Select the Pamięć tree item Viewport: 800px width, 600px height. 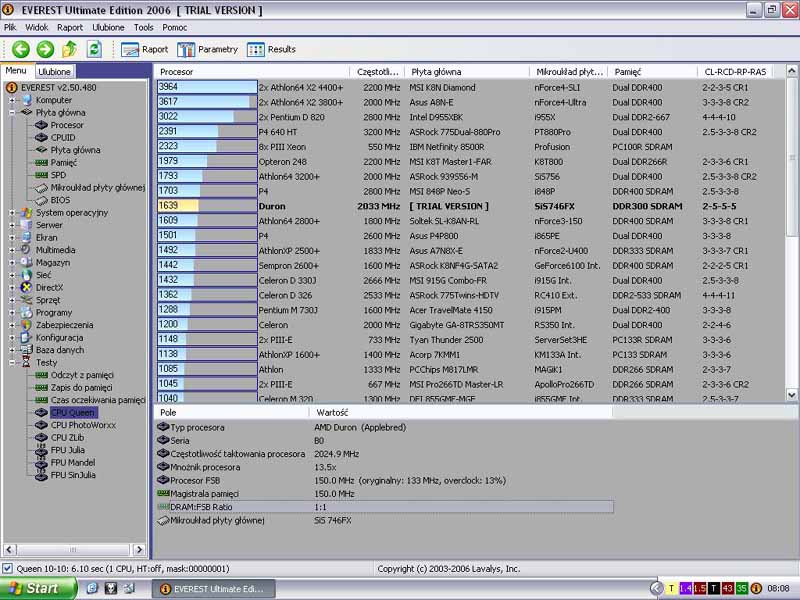click(x=63, y=163)
